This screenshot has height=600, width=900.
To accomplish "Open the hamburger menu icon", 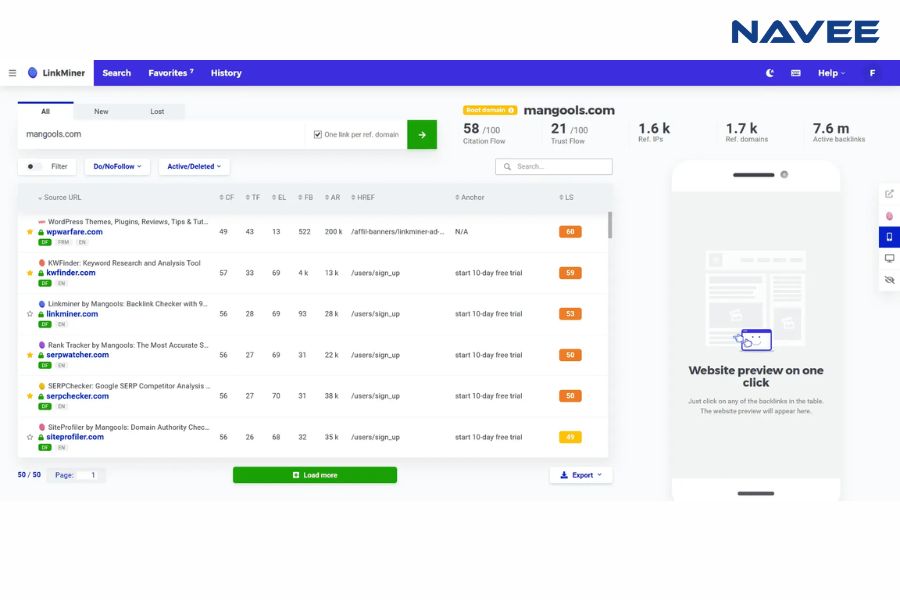I will tap(12, 73).
